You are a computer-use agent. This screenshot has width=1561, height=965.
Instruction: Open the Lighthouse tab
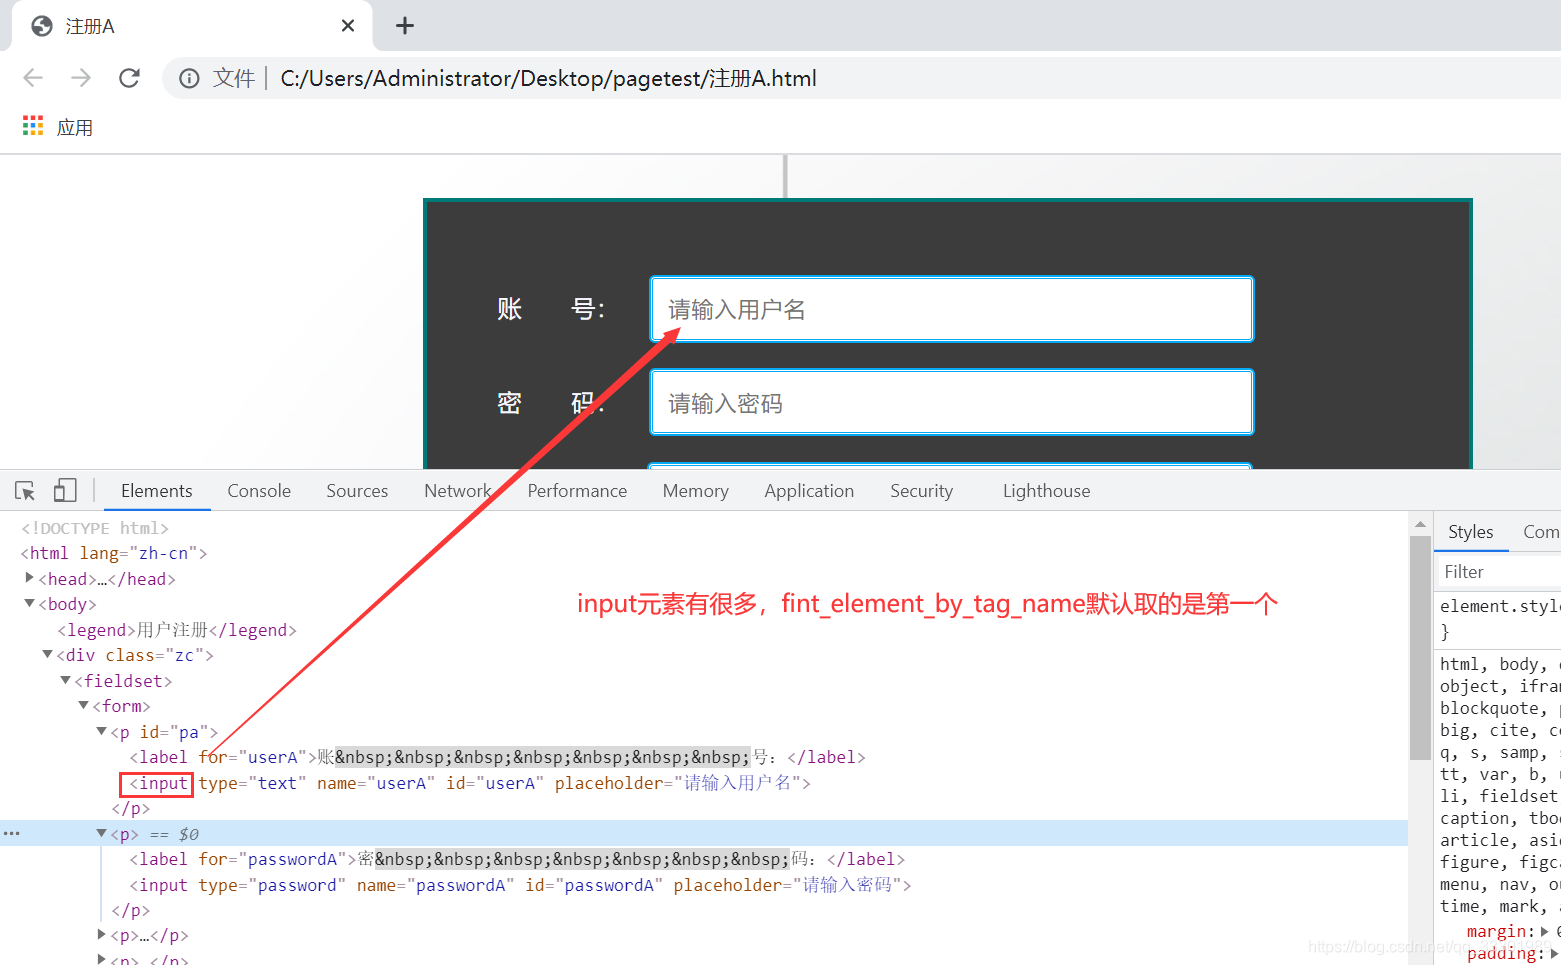click(1046, 491)
